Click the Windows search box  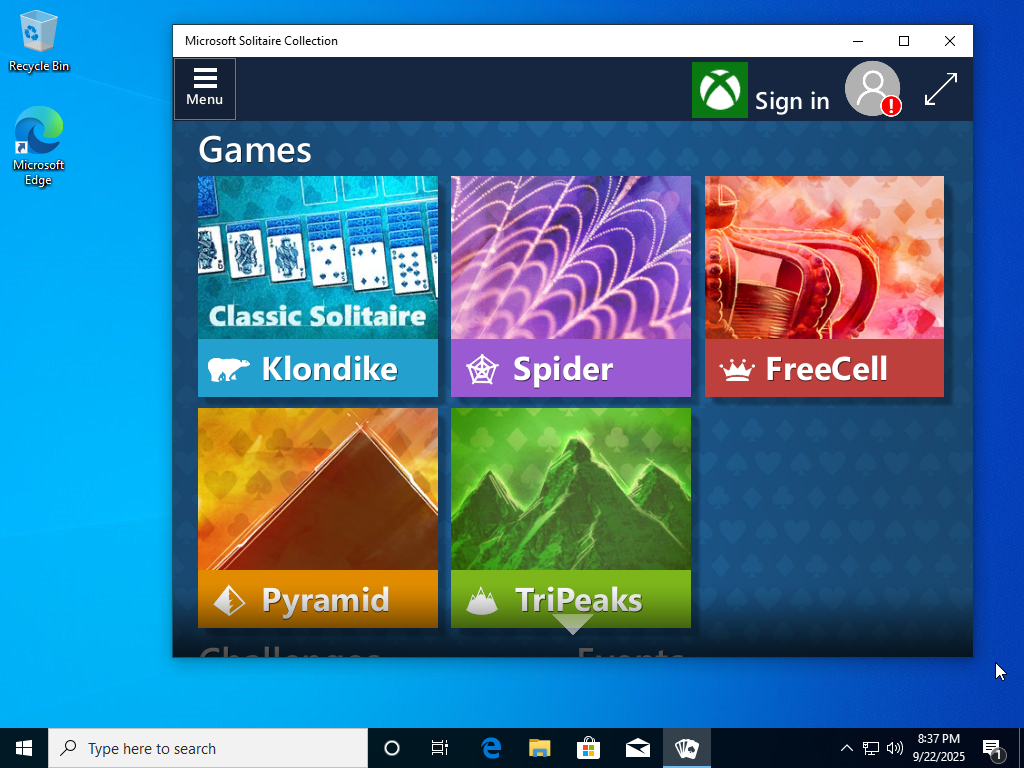pyautogui.click(x=208, y=748)
